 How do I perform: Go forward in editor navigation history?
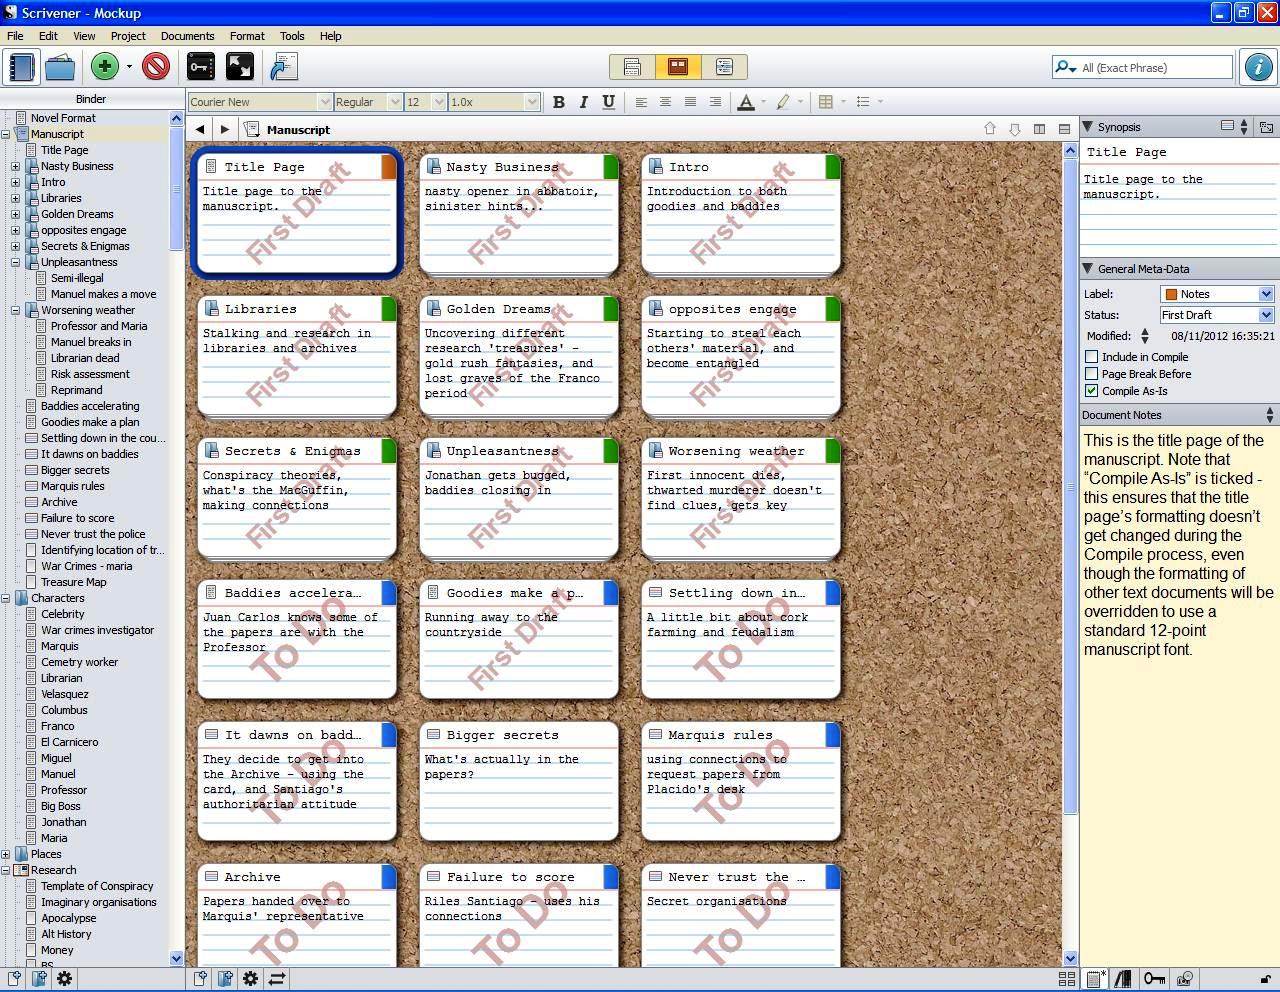tap(225, 129)
